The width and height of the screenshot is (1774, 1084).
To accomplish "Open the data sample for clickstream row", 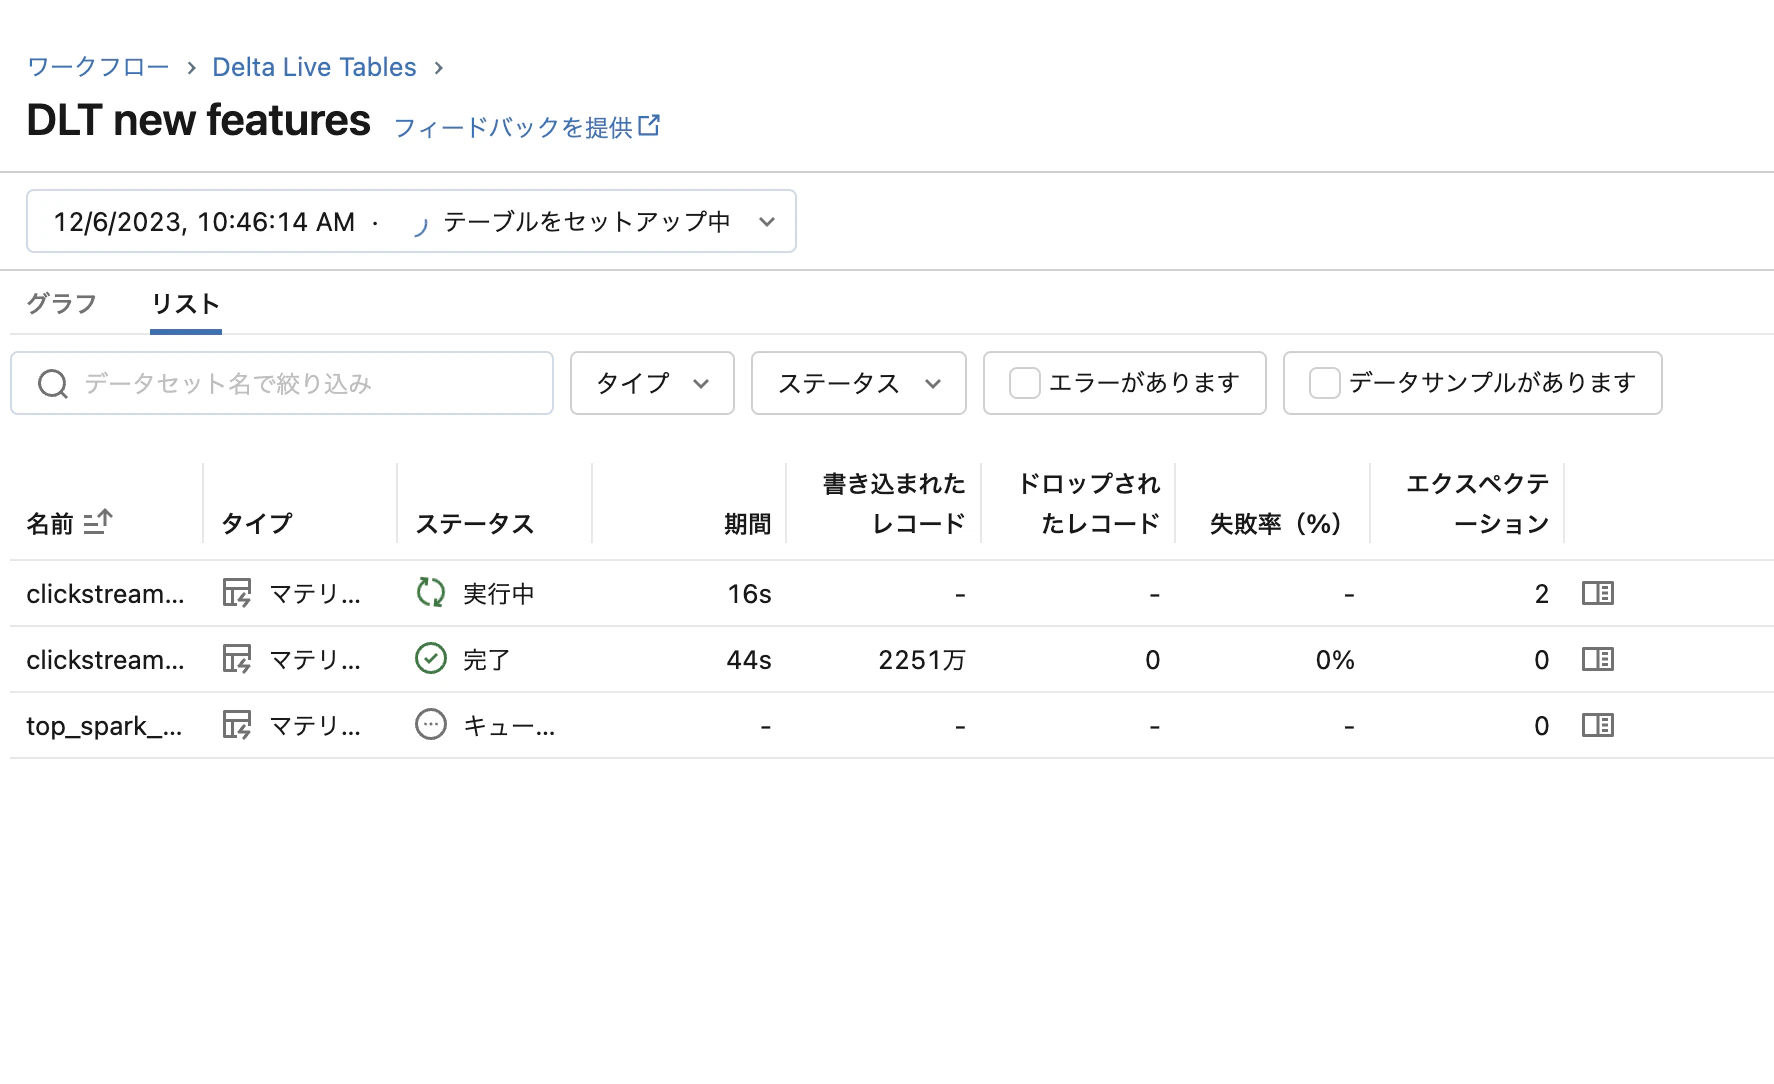I will tap(1597, 592).
